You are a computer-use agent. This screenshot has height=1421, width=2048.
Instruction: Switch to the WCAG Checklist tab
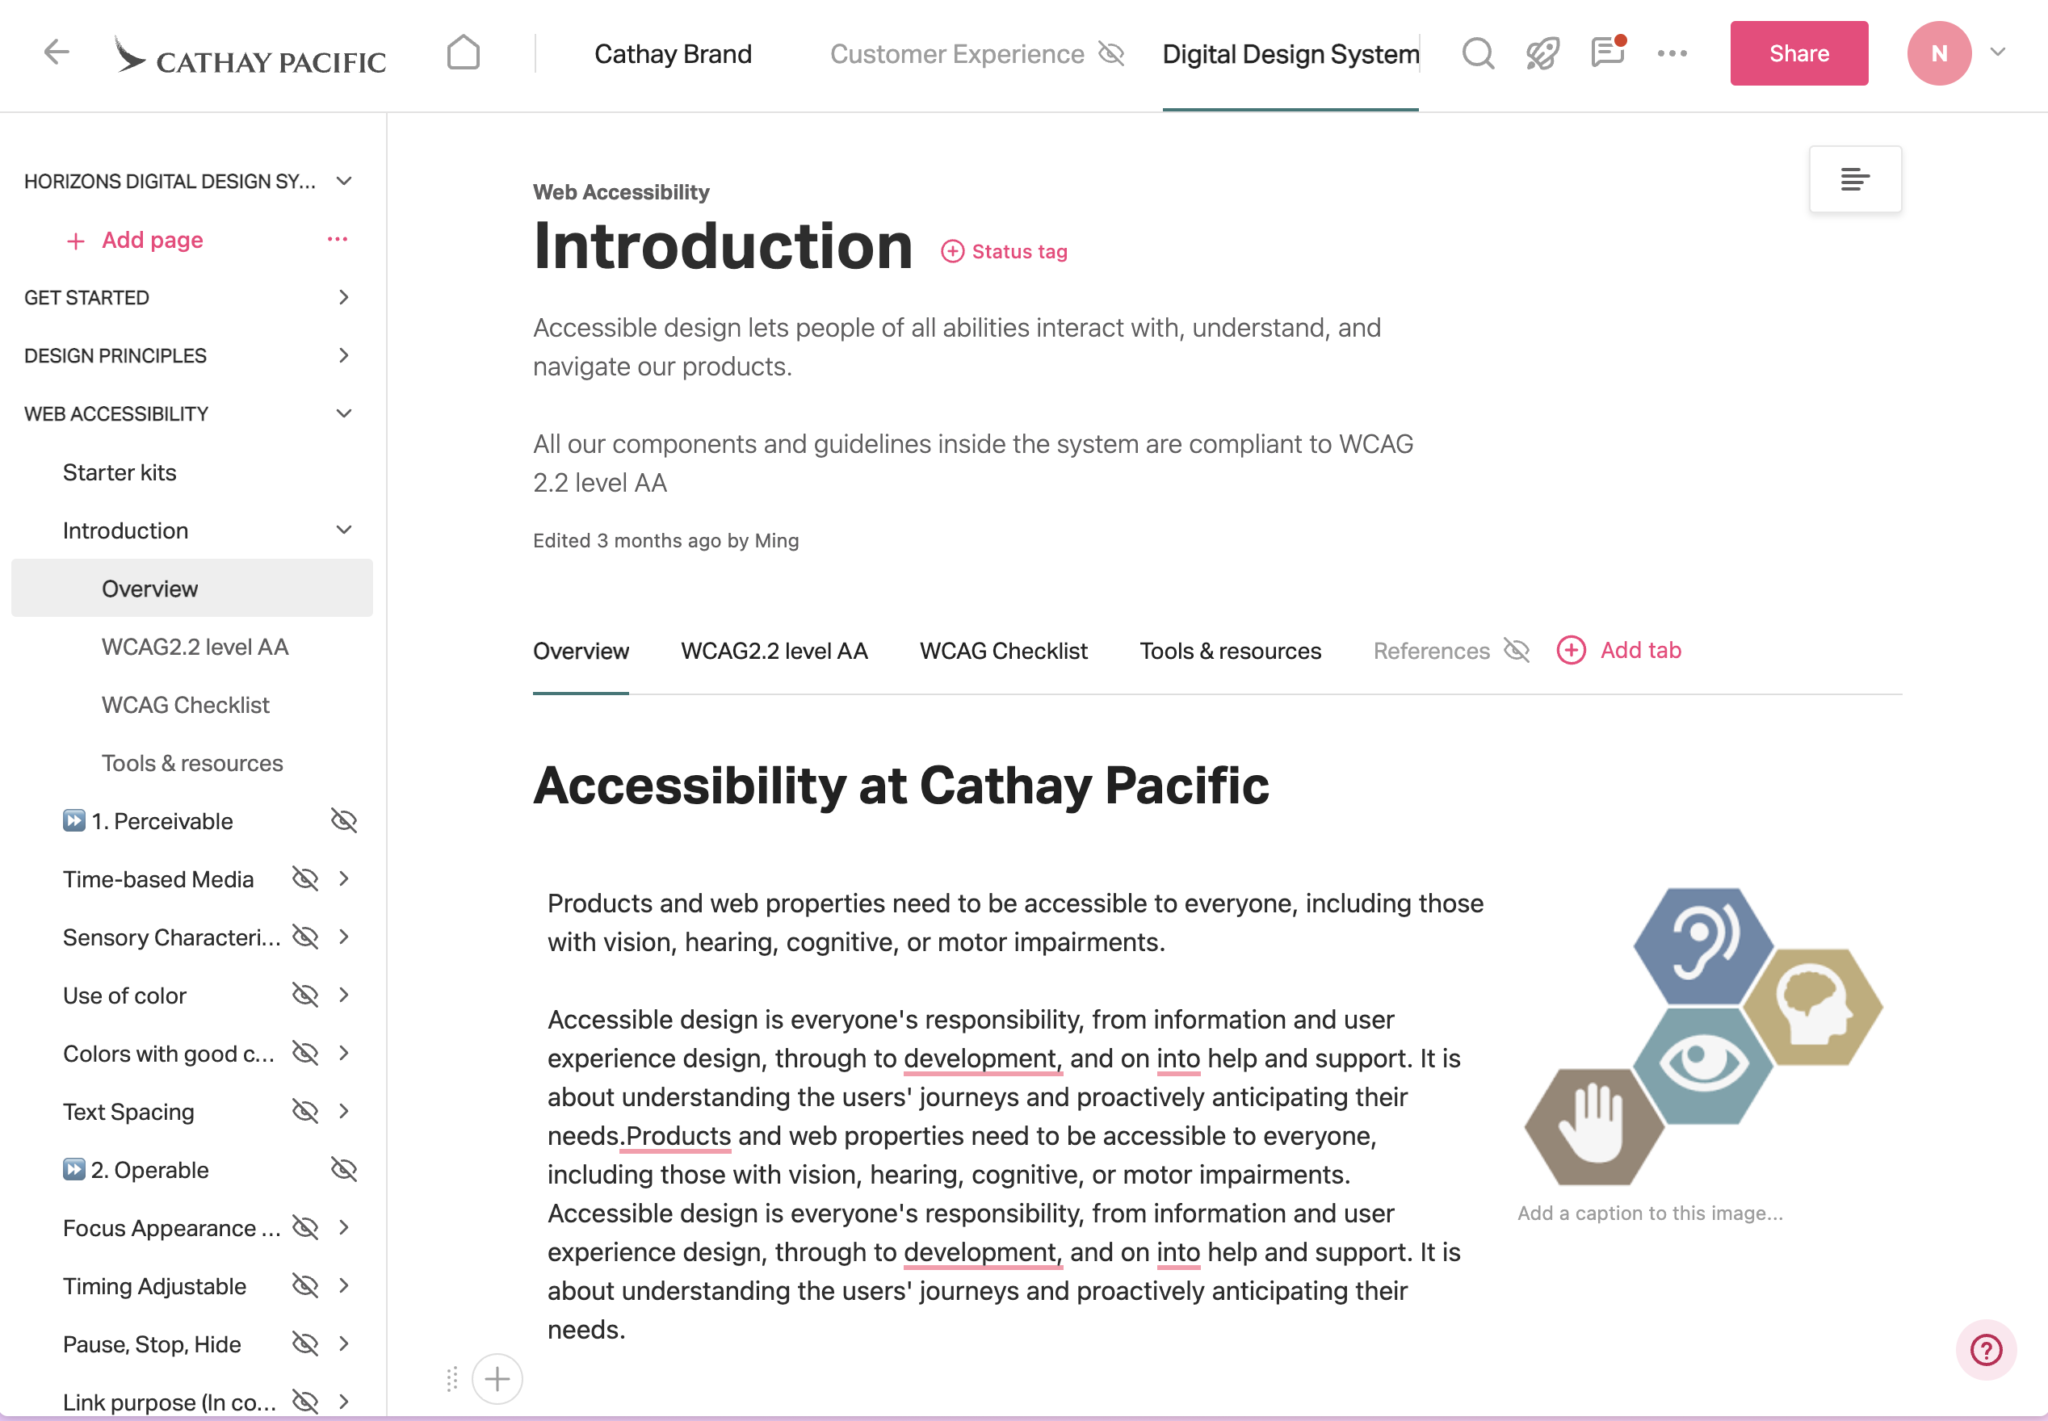(x=1003, y=650)
